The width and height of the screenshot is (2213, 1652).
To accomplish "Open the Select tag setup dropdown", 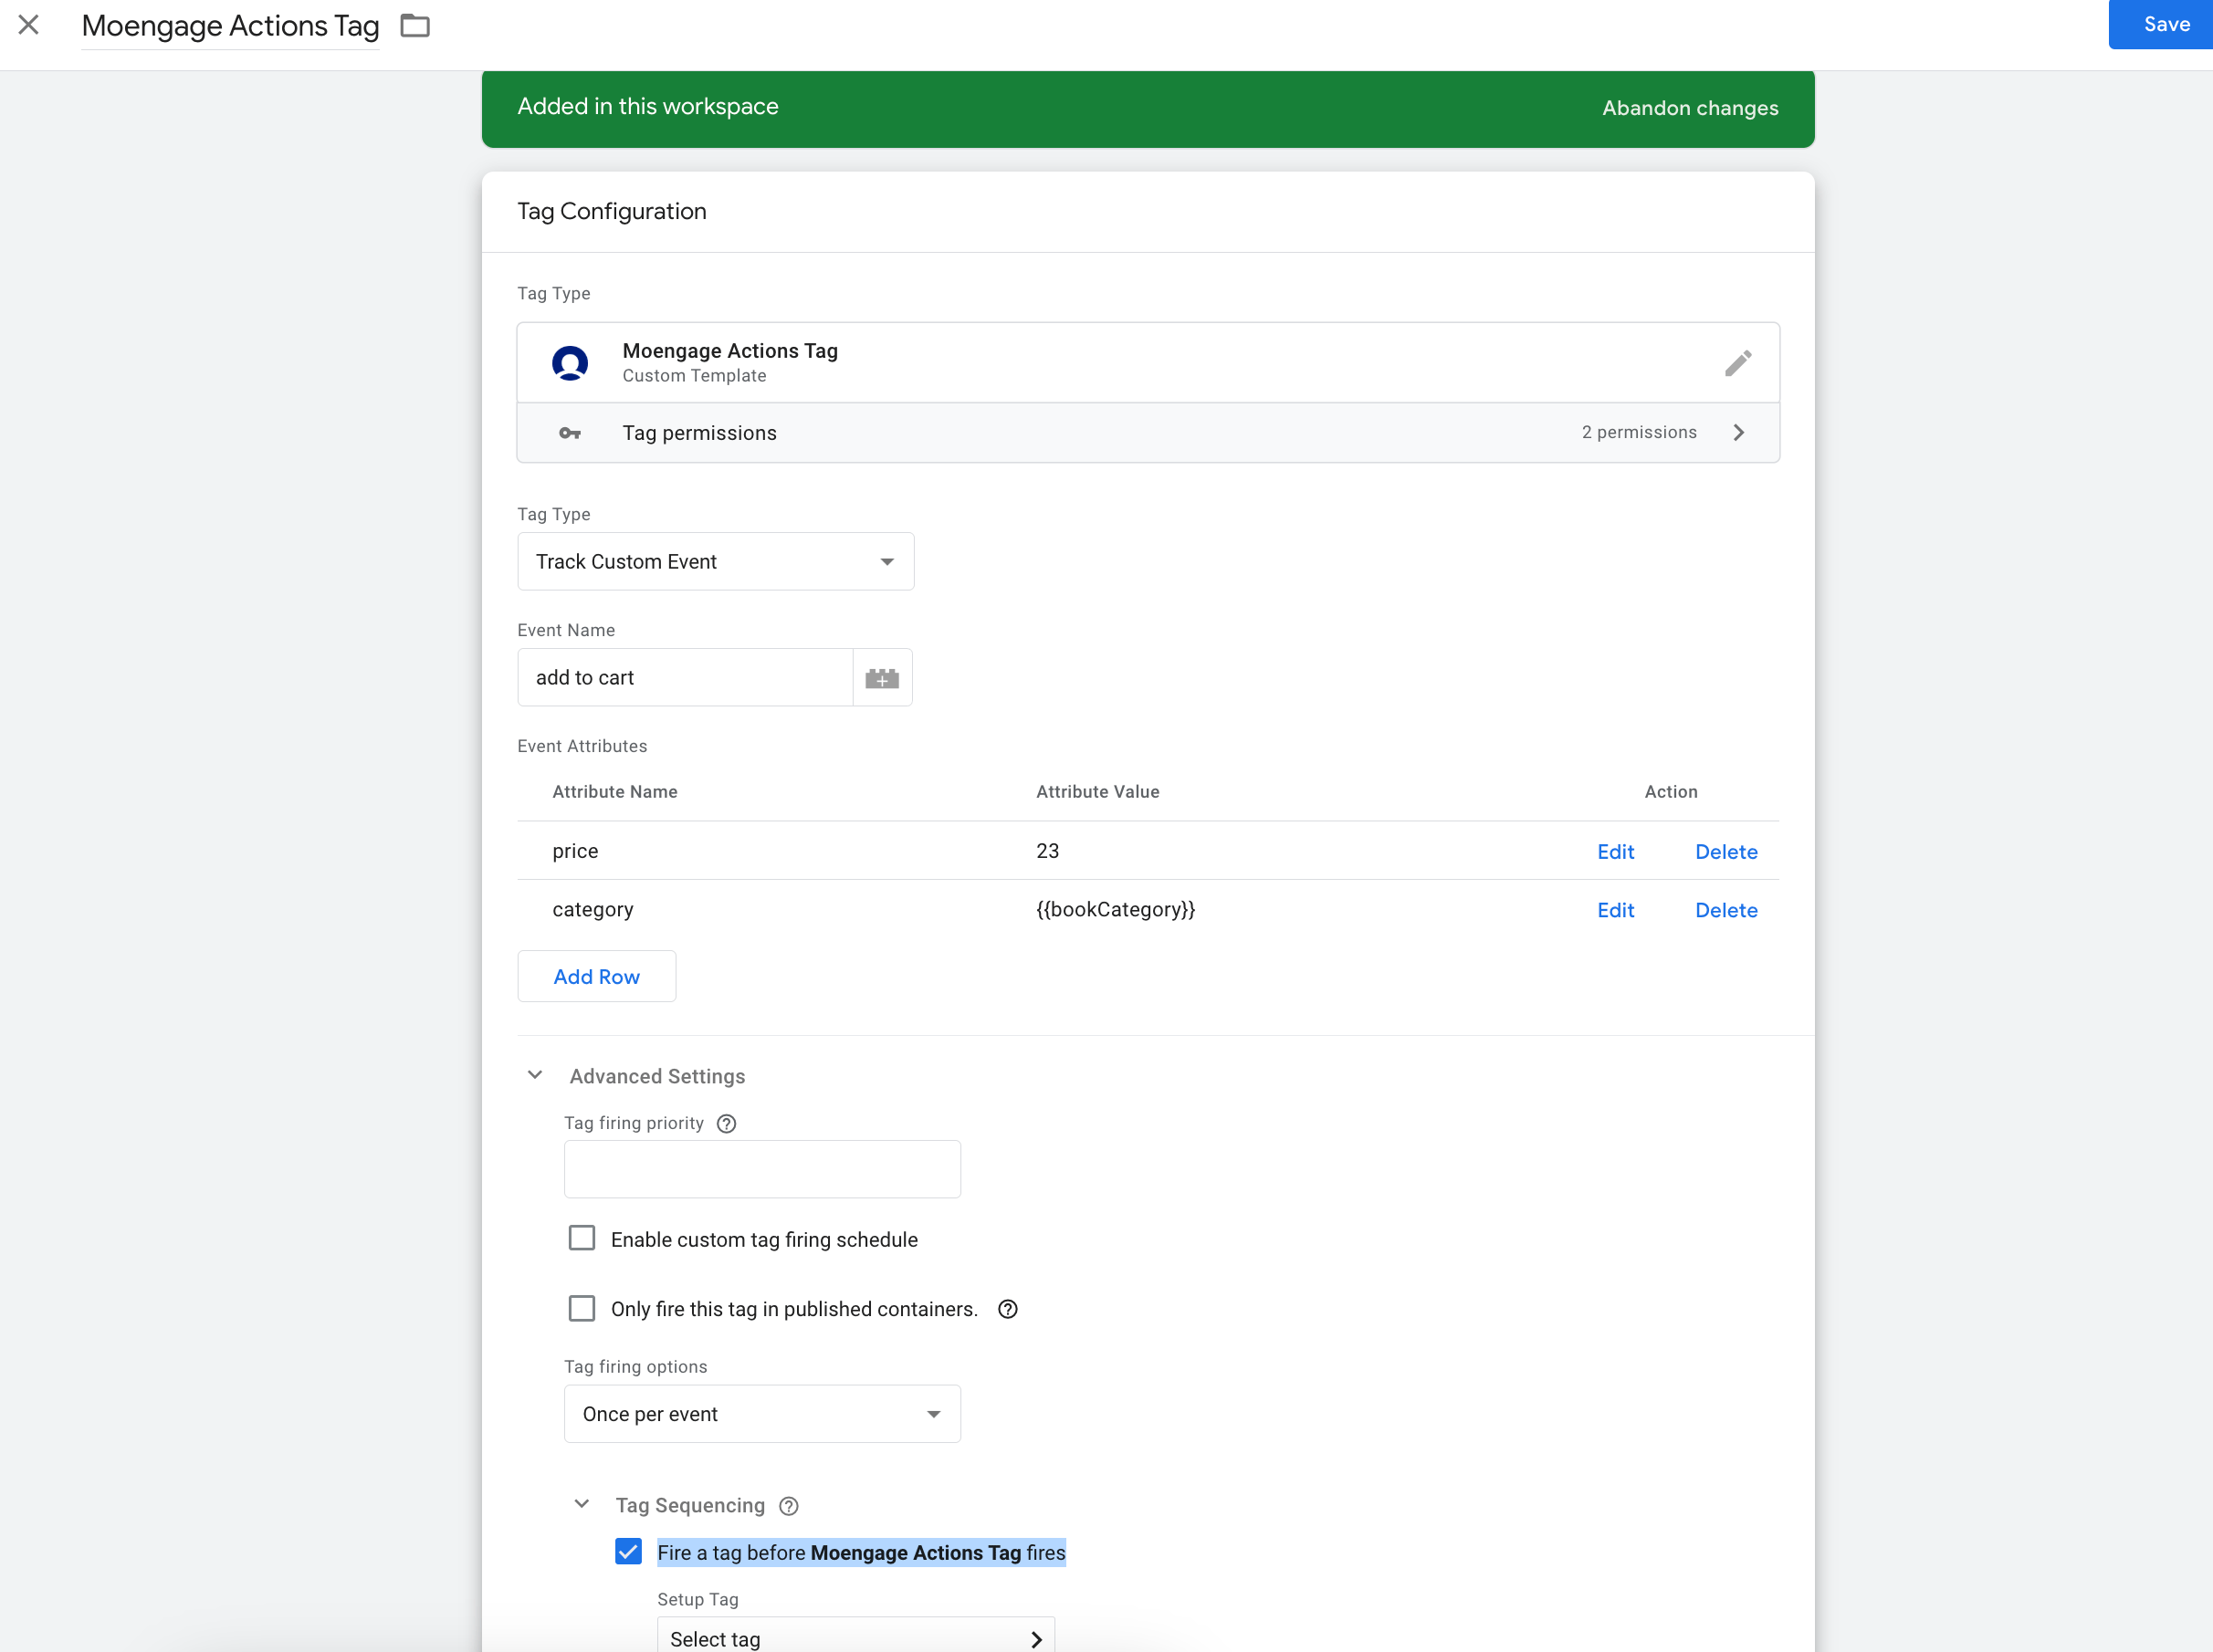I will pyautogui.click(x=856, y=1636).
